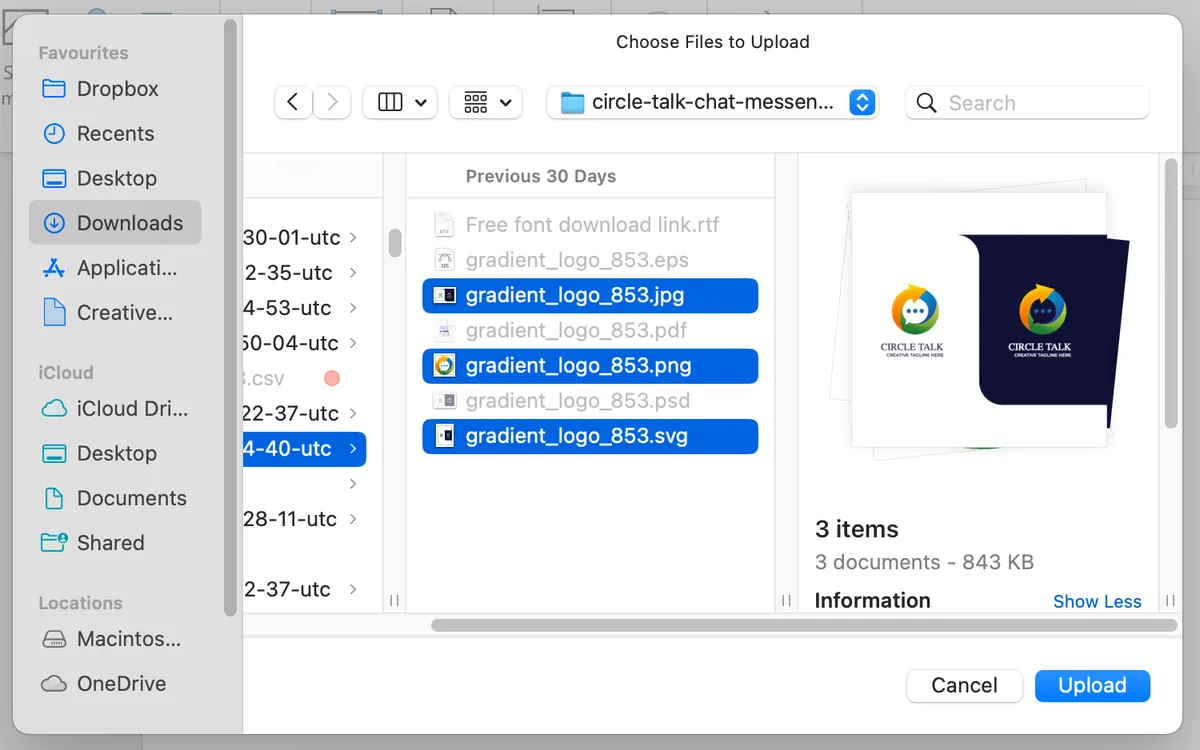Image resolution: width=1200 pixels, height=750 pixels.
Task: Select gradient_logo_853.png file
Action: 590,365
